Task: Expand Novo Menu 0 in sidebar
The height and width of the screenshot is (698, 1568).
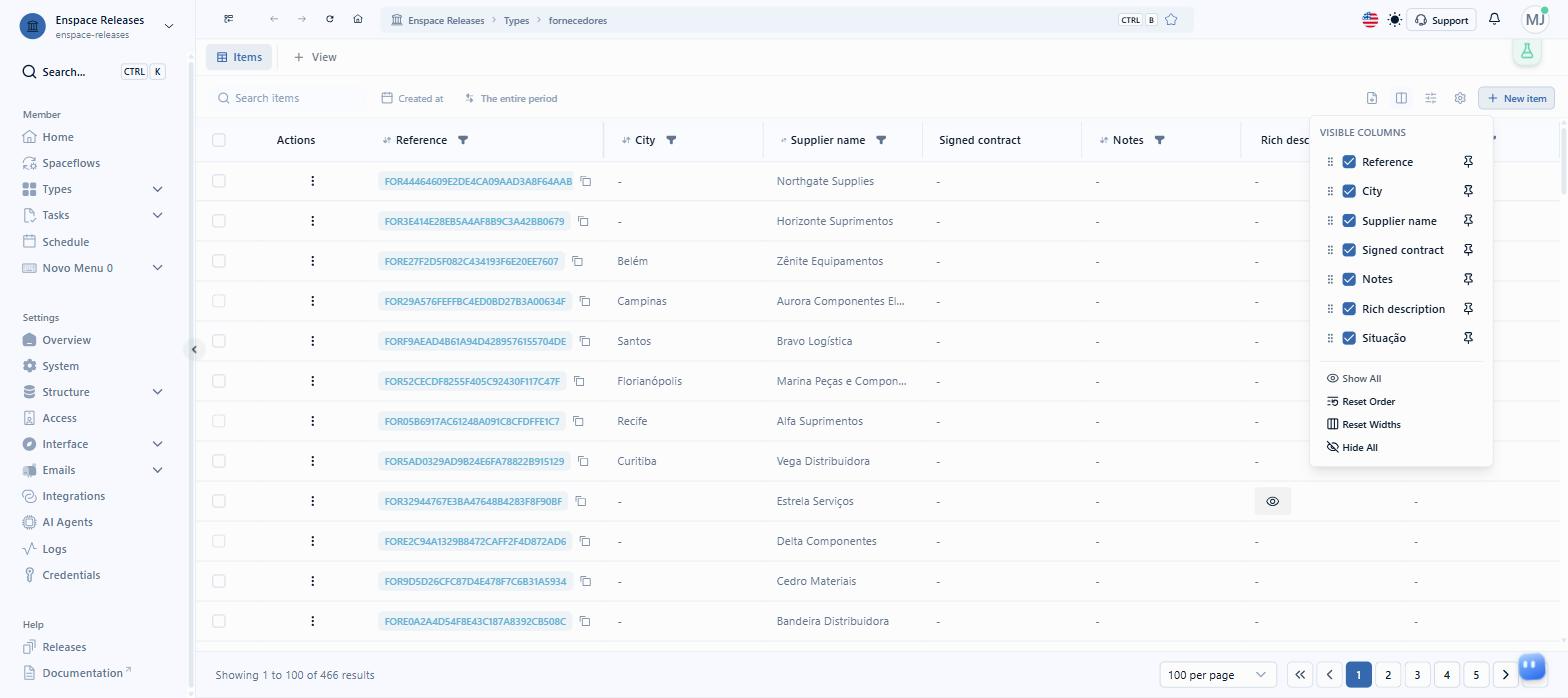Action: [x=157, y=268]
